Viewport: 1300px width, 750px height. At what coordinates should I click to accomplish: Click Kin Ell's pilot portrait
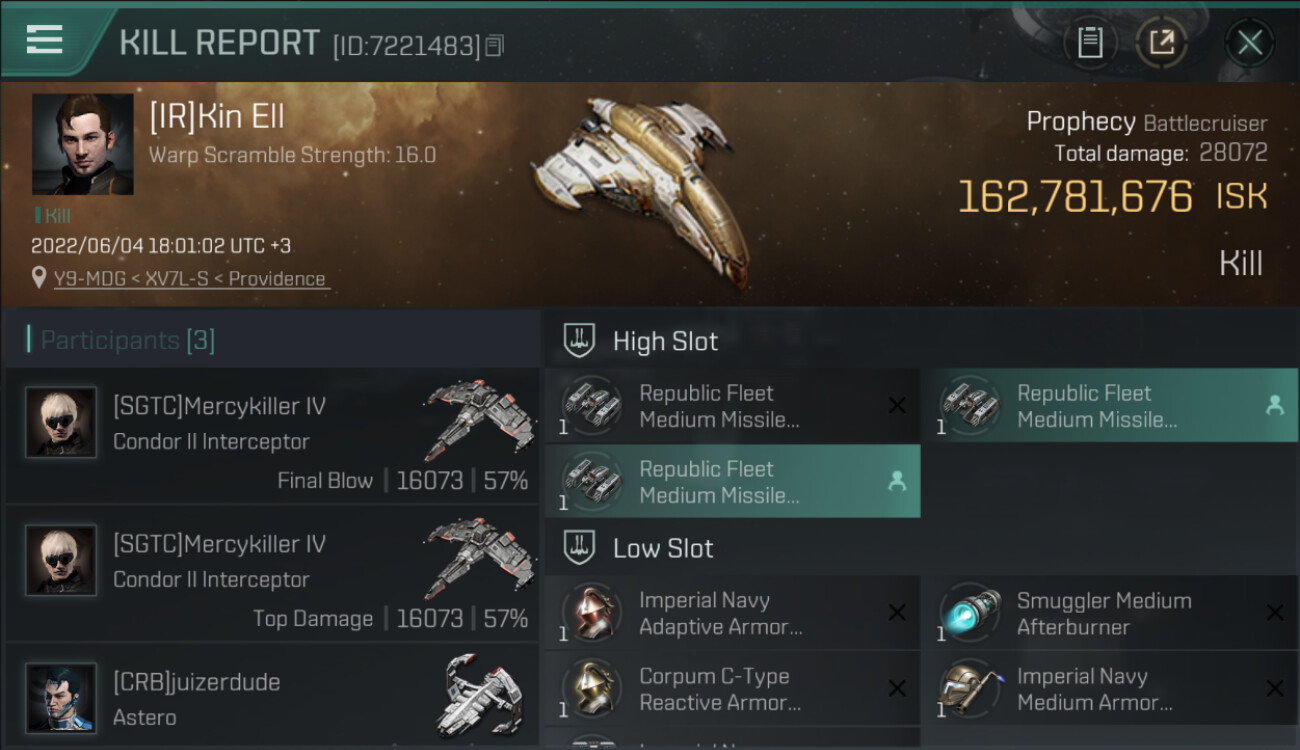(x=82, y=144)
